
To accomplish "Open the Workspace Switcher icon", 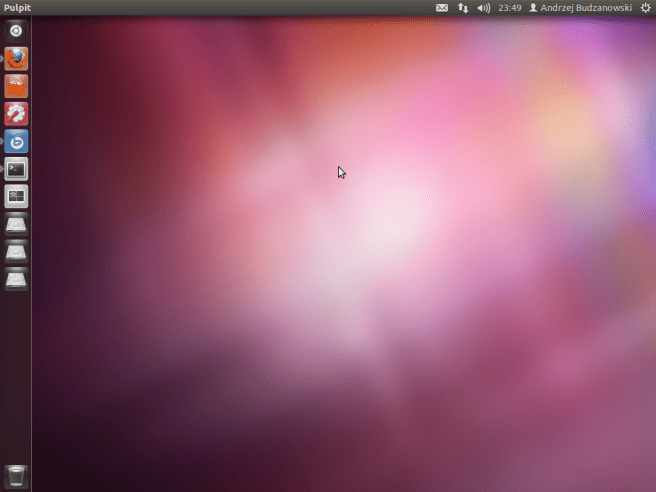I will coord(16,197).
